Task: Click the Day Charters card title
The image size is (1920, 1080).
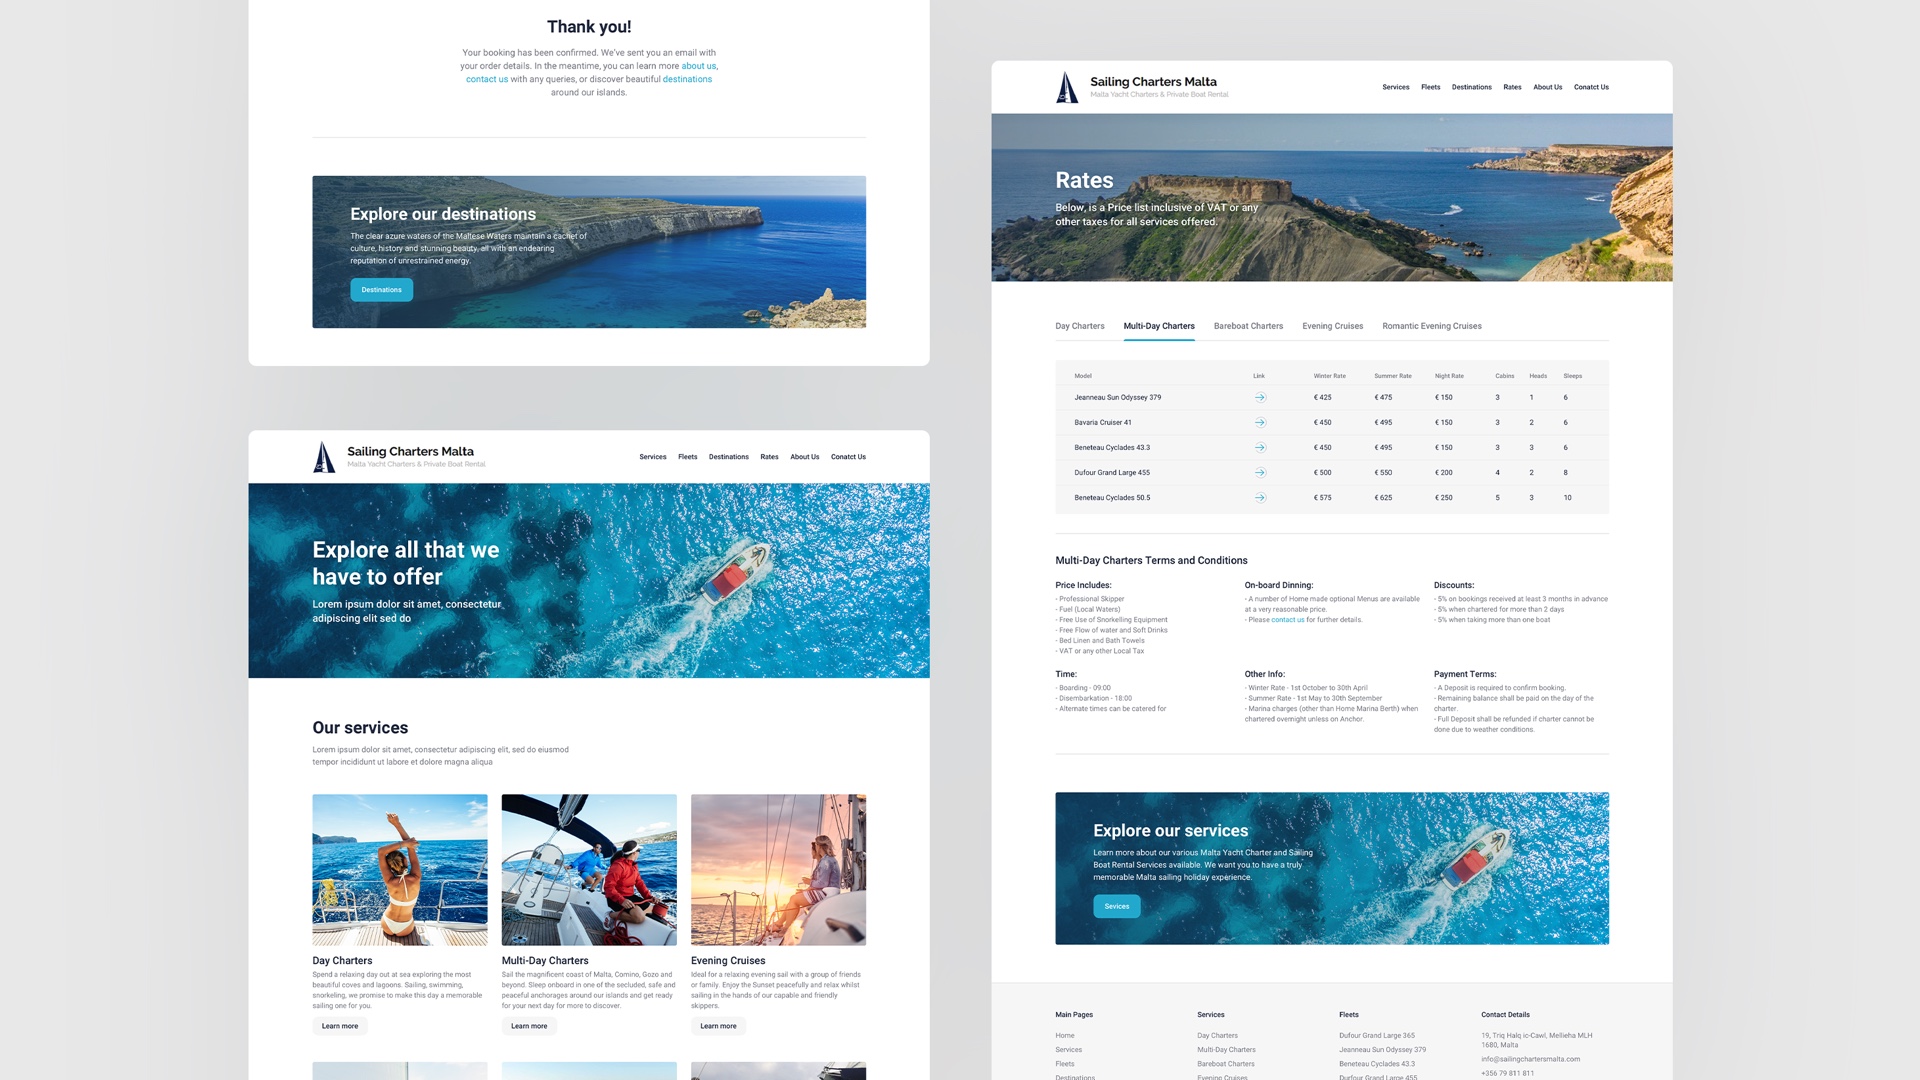Action: coord(342,961)
